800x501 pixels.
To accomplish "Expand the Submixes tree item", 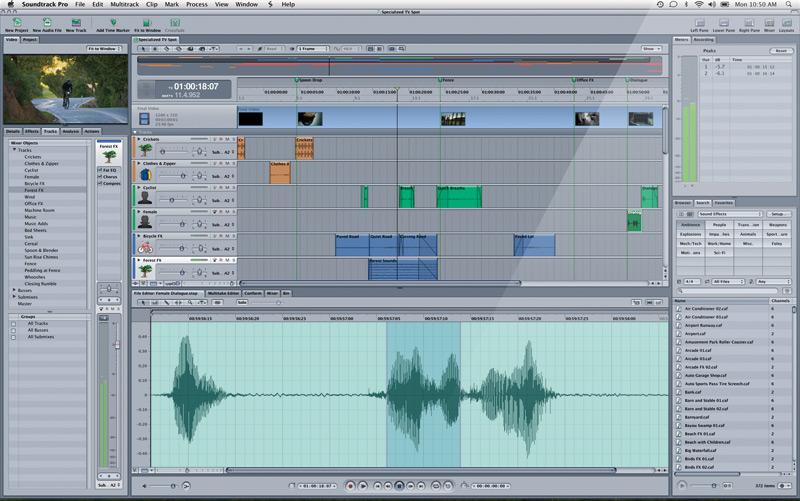I will click(14, 297).
